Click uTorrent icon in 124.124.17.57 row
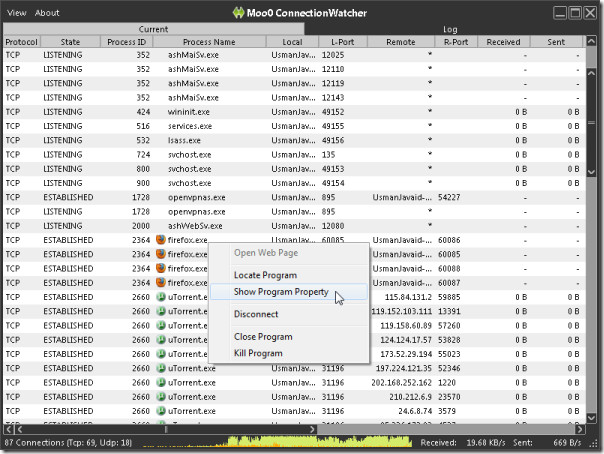This screenshot has height=454, width=604. coord(161,340)
